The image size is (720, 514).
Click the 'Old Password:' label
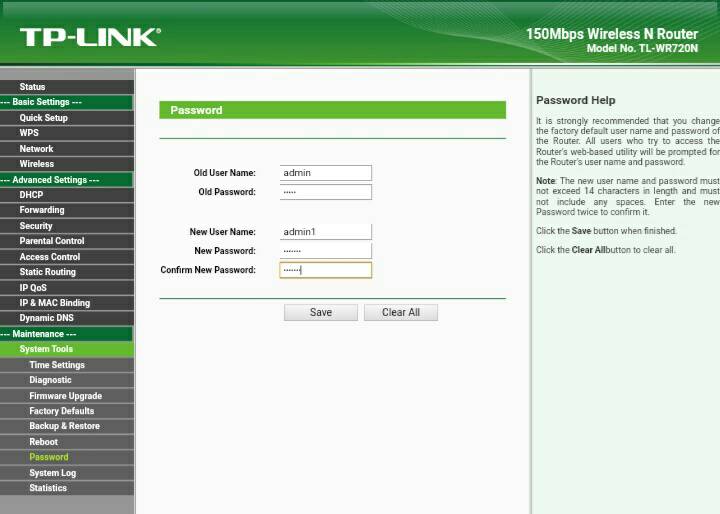tap(227, 192)
